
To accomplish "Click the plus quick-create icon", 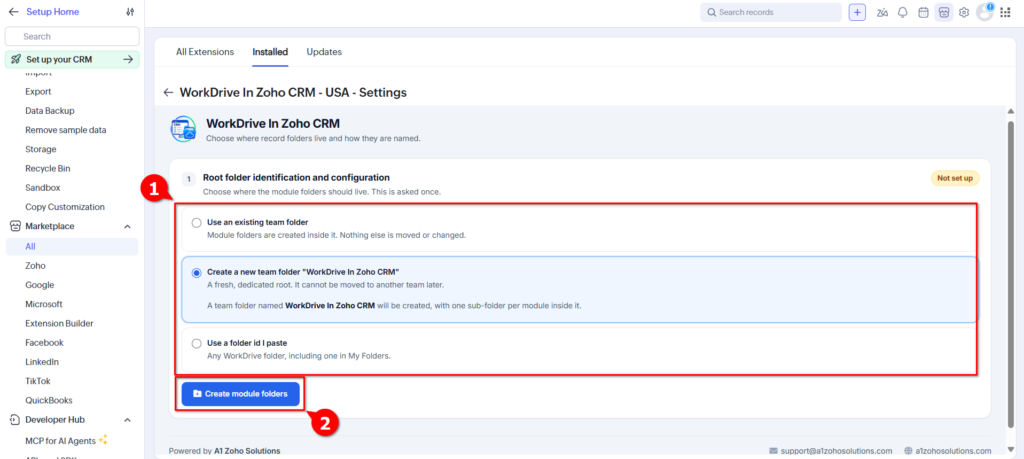I will 857,12.
